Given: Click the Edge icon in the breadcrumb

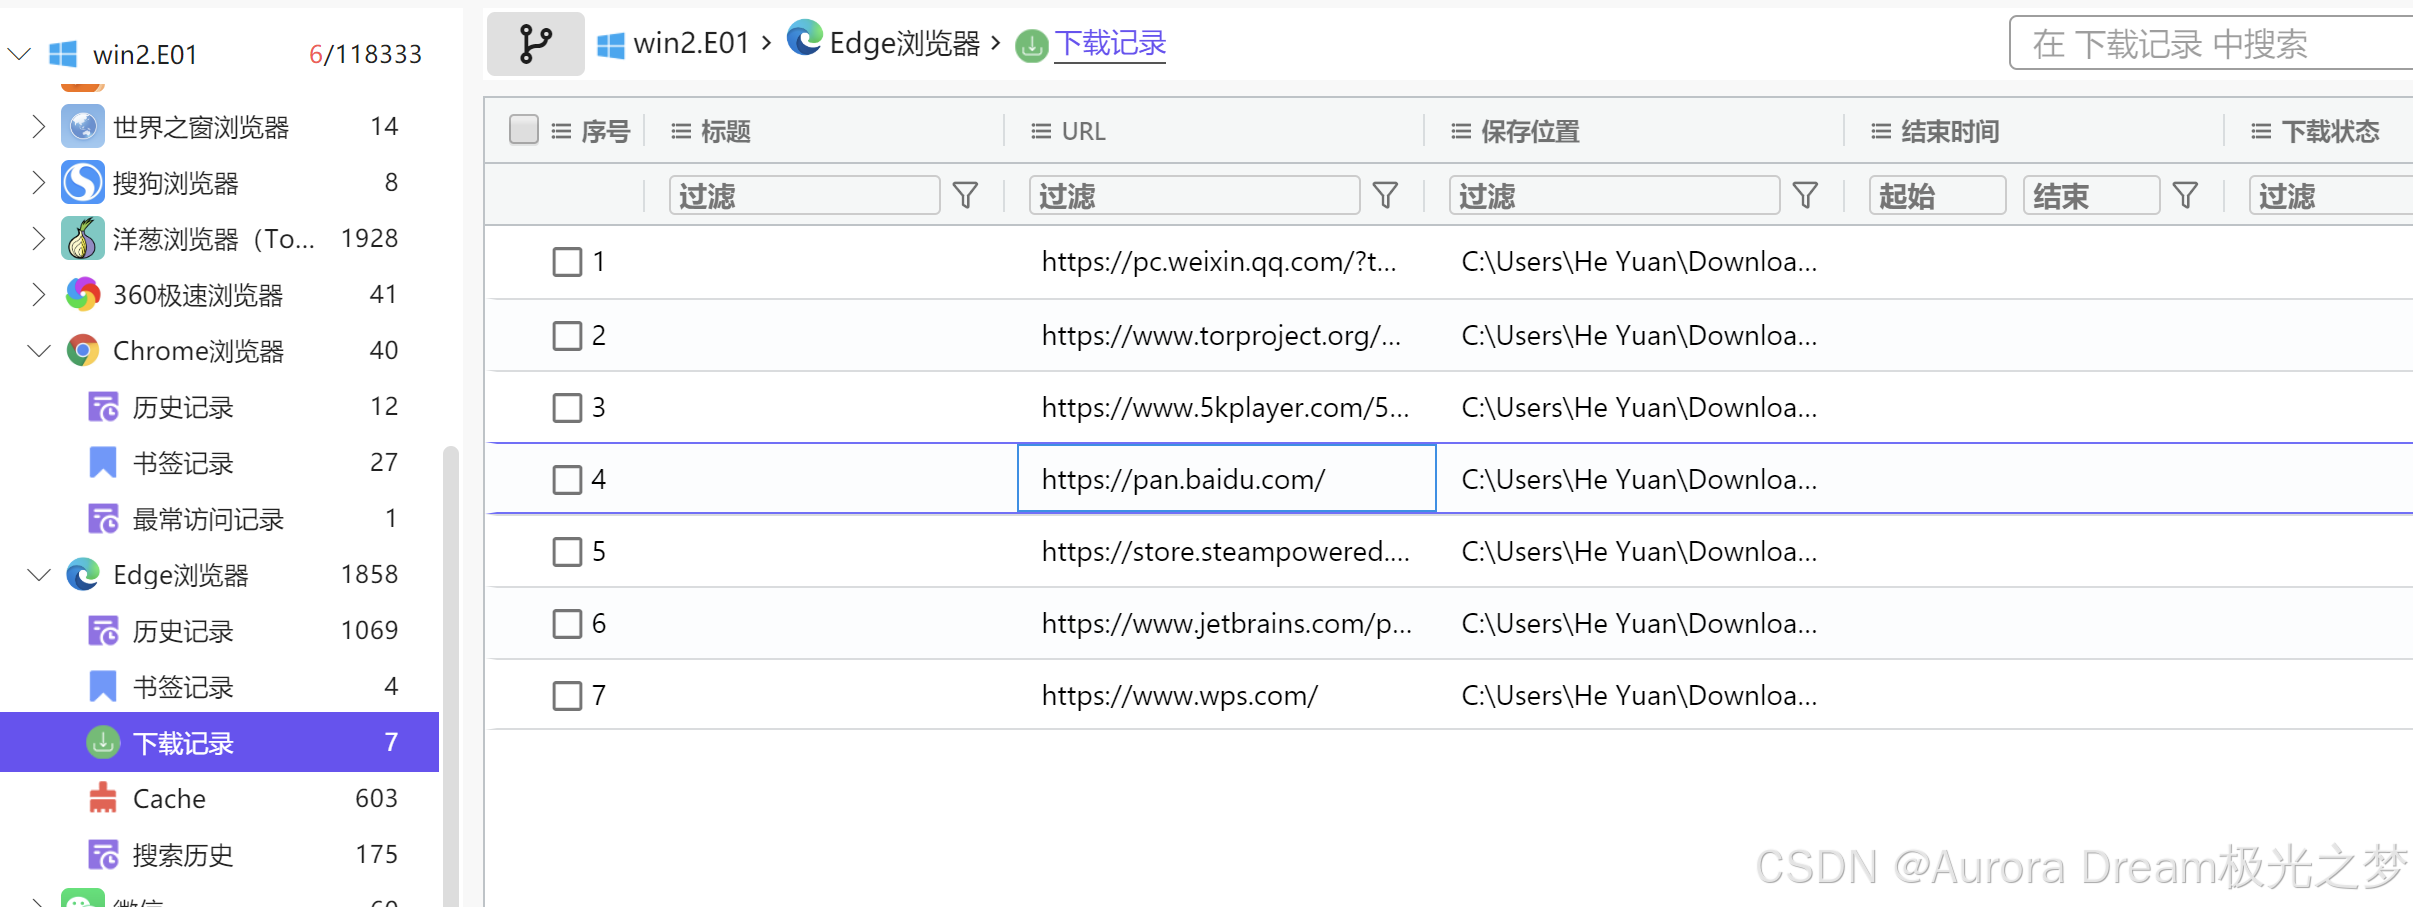Looking at the screenshot, I should pos(805,38).
